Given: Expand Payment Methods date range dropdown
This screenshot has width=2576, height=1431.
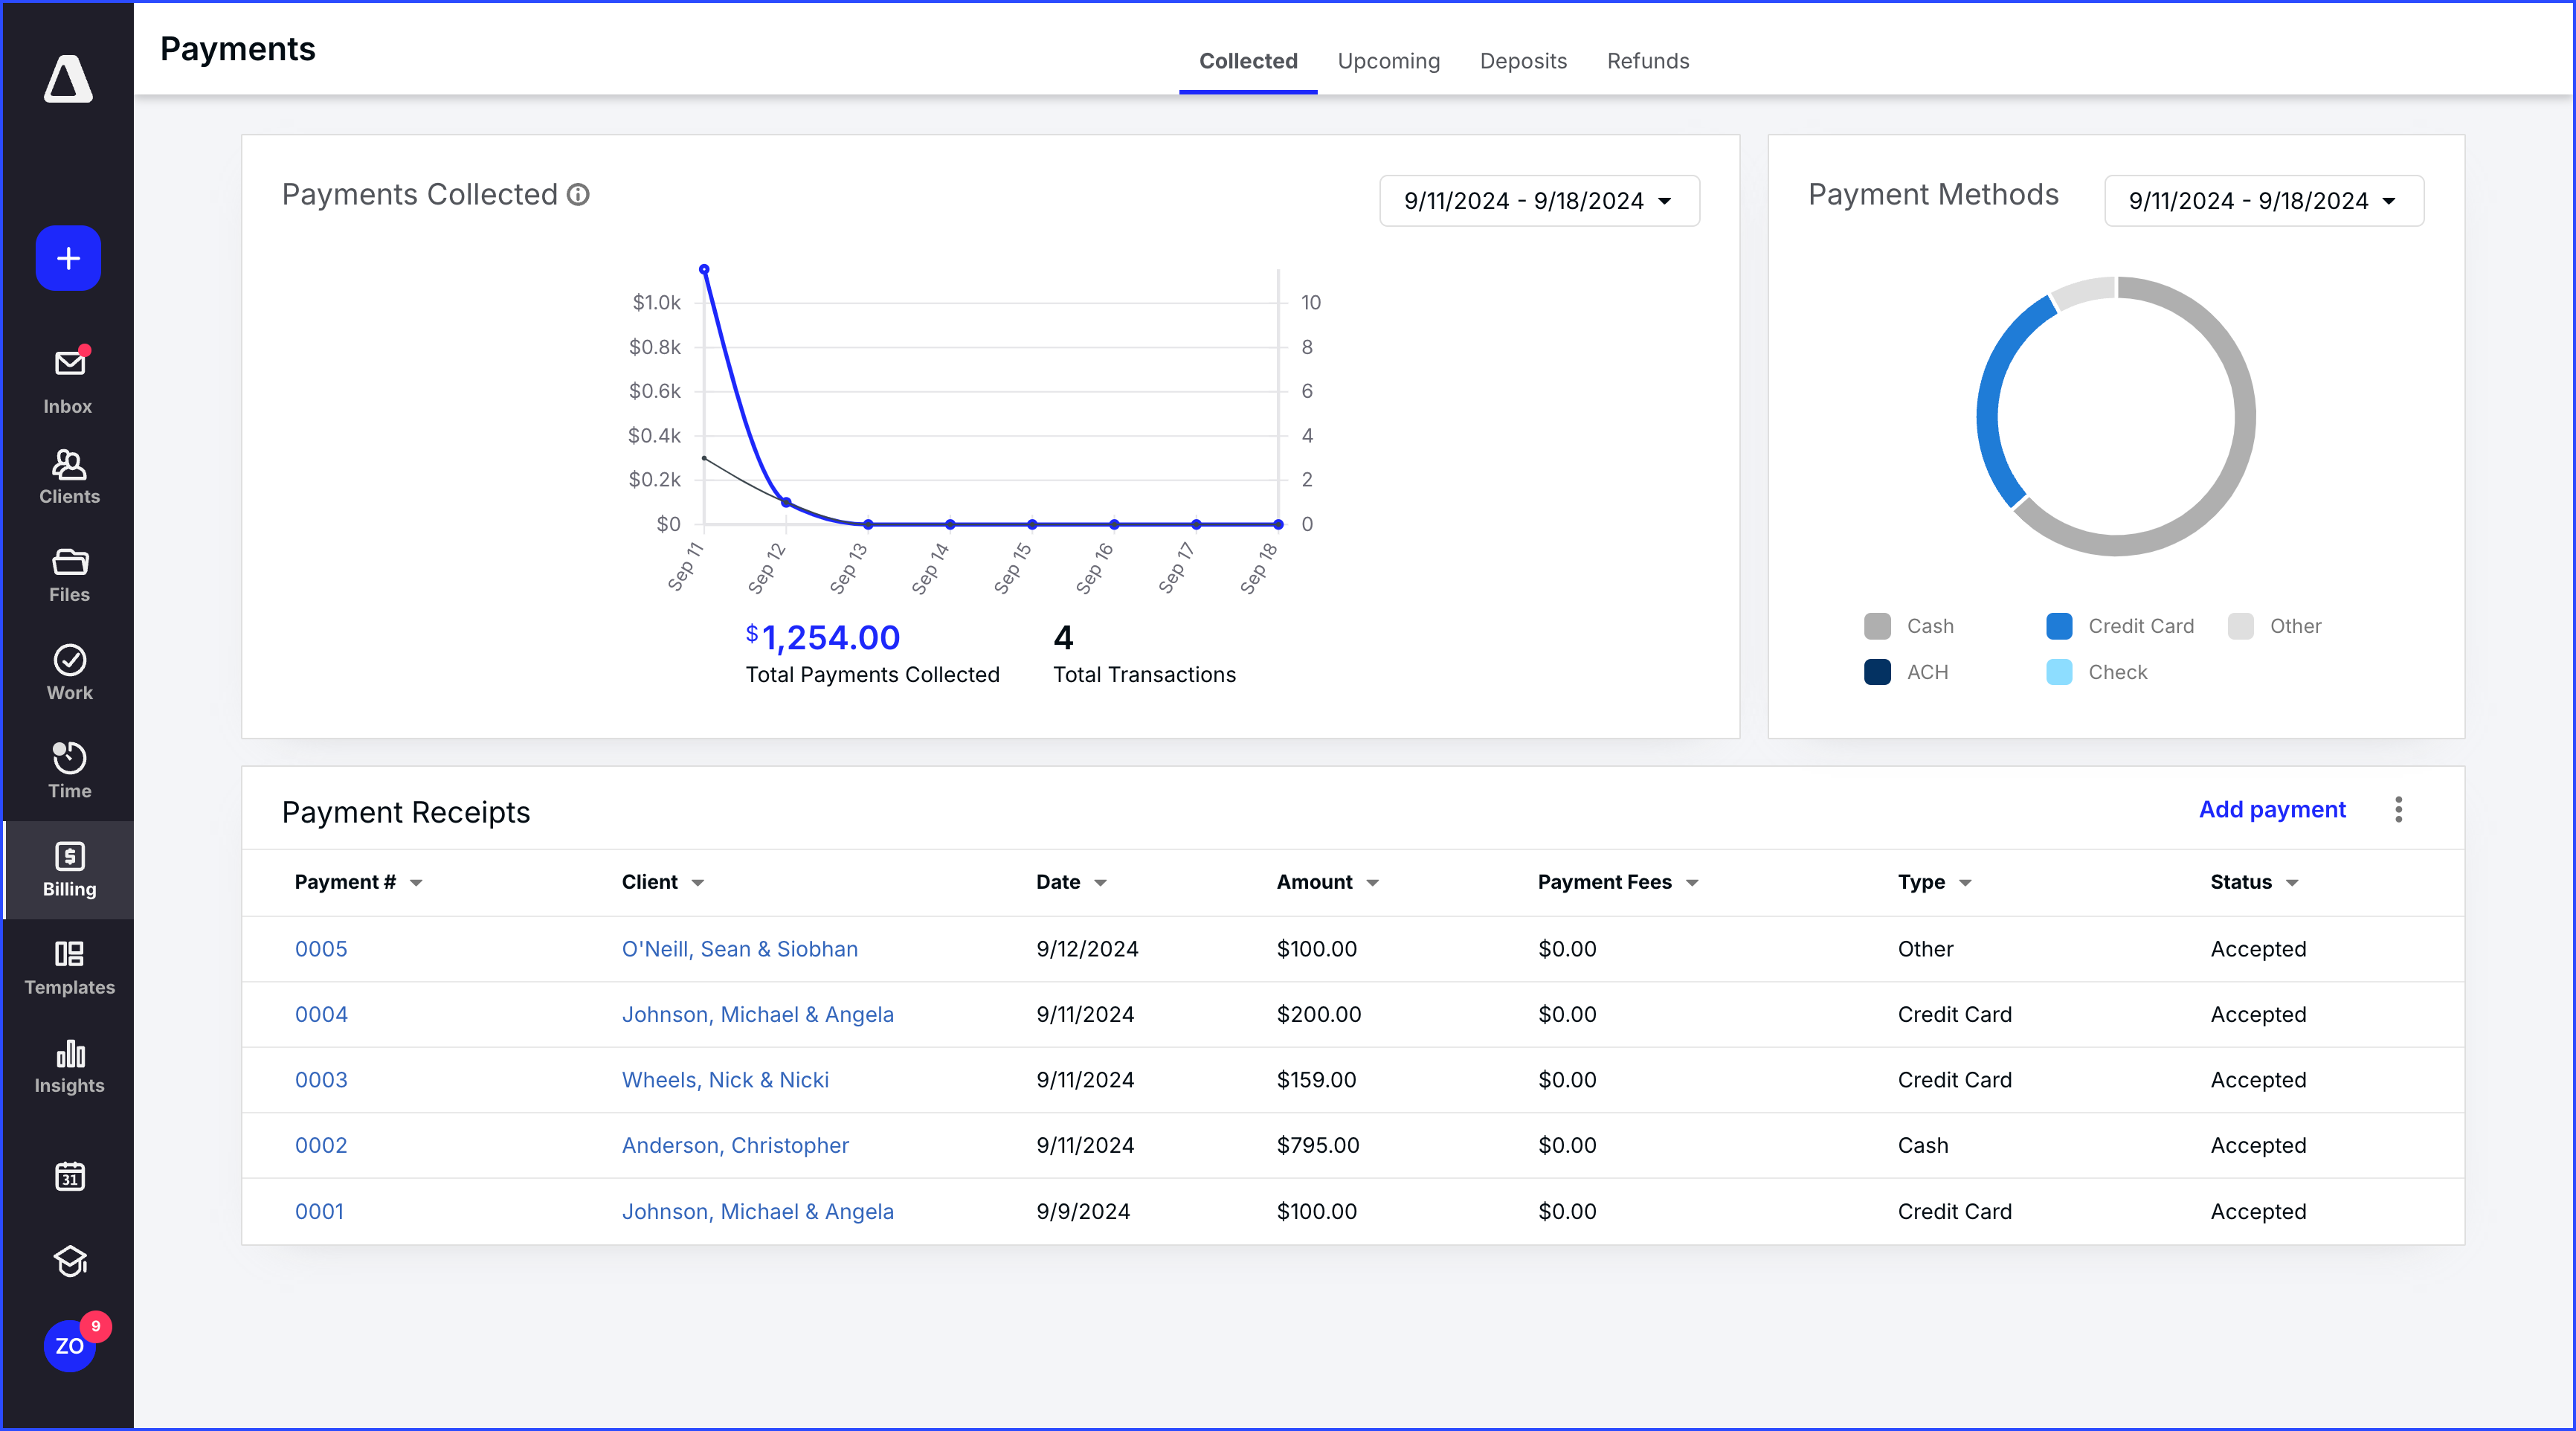Looking at the screenshot, I should click(2263, 201).
